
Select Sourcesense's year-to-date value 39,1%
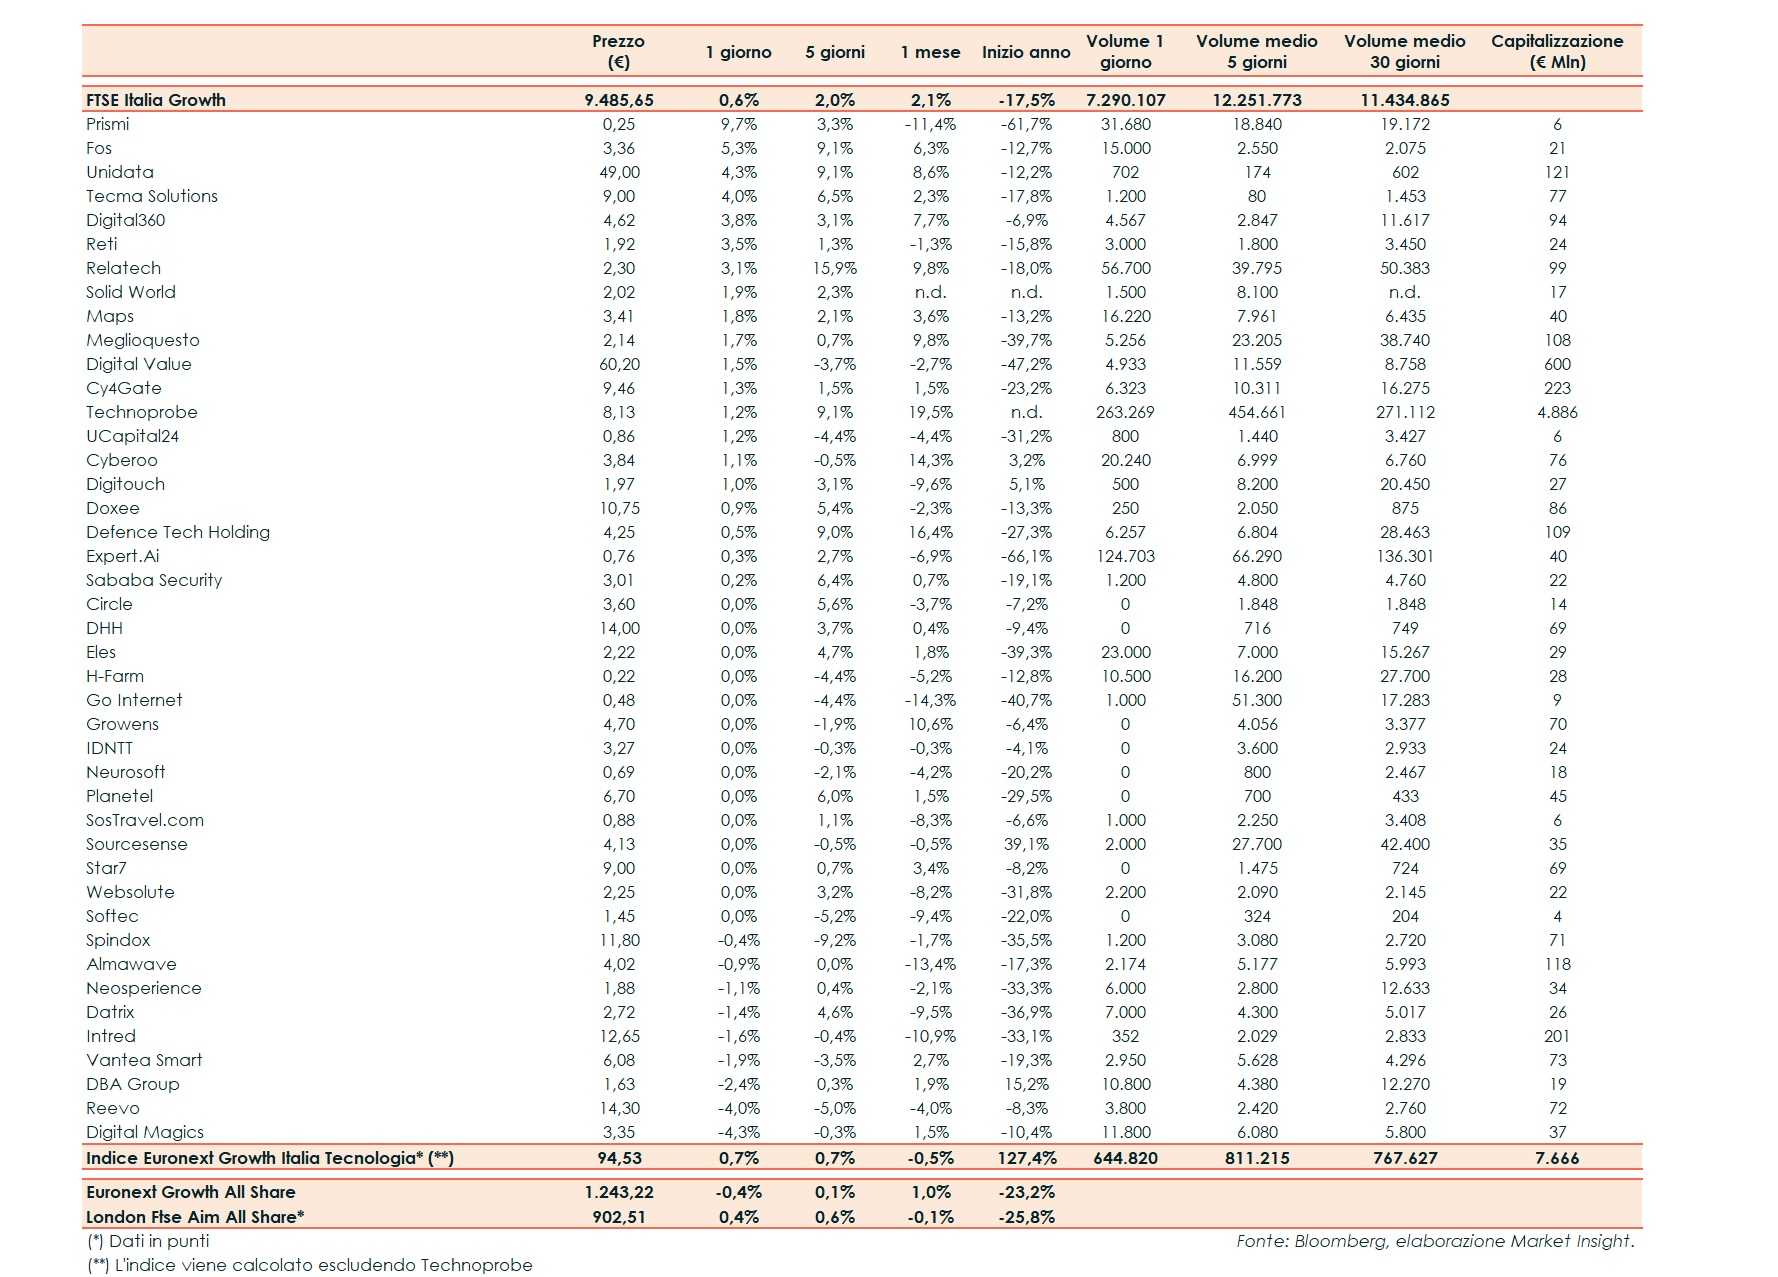[1026, 844]
